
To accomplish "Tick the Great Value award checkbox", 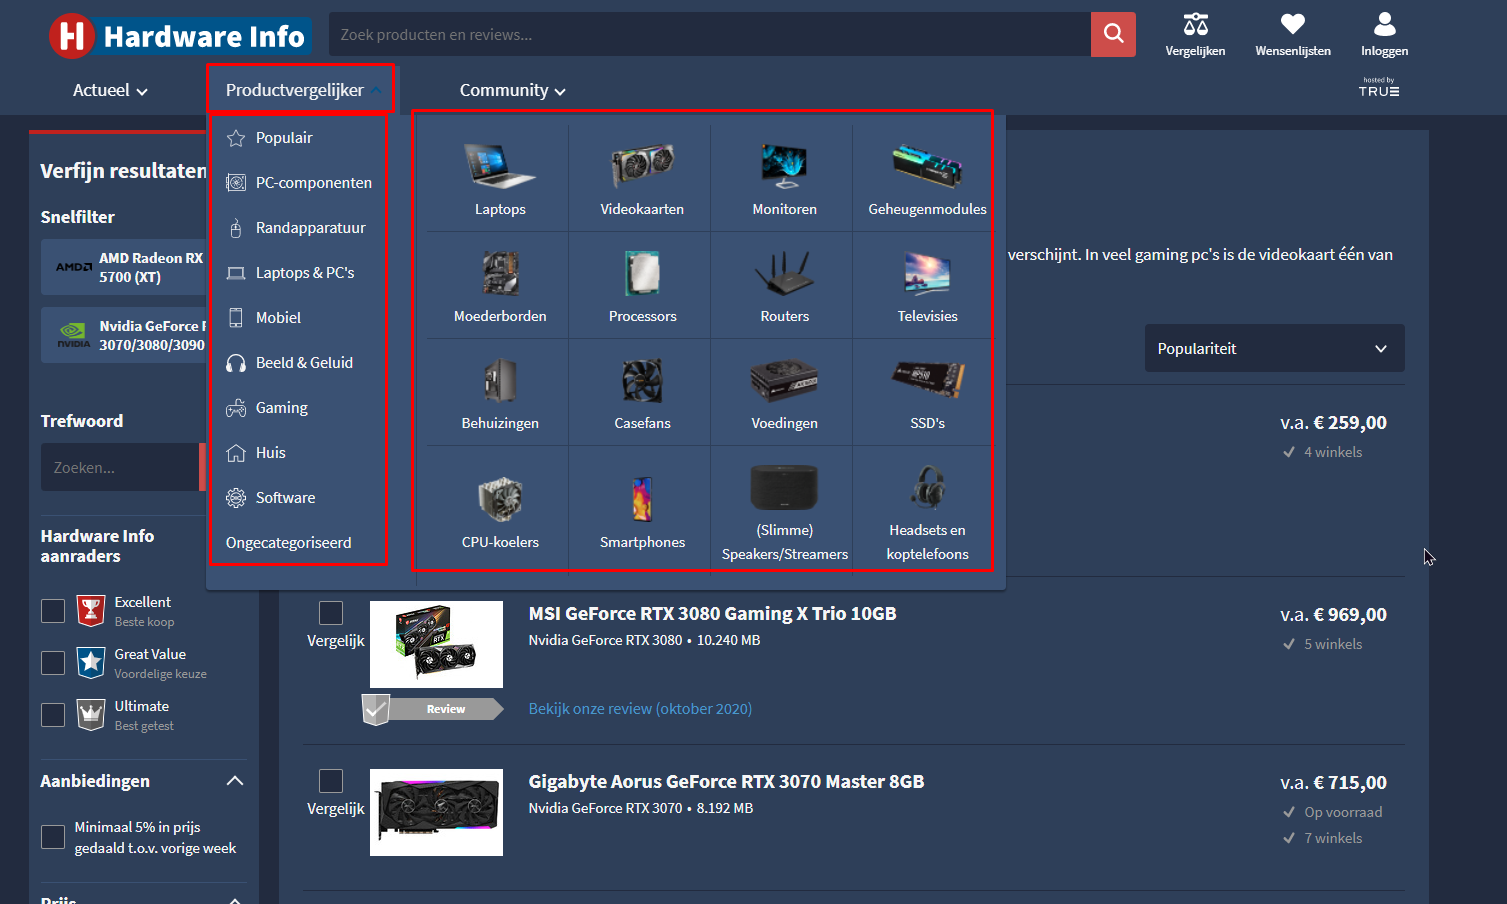I will [53, 663].
